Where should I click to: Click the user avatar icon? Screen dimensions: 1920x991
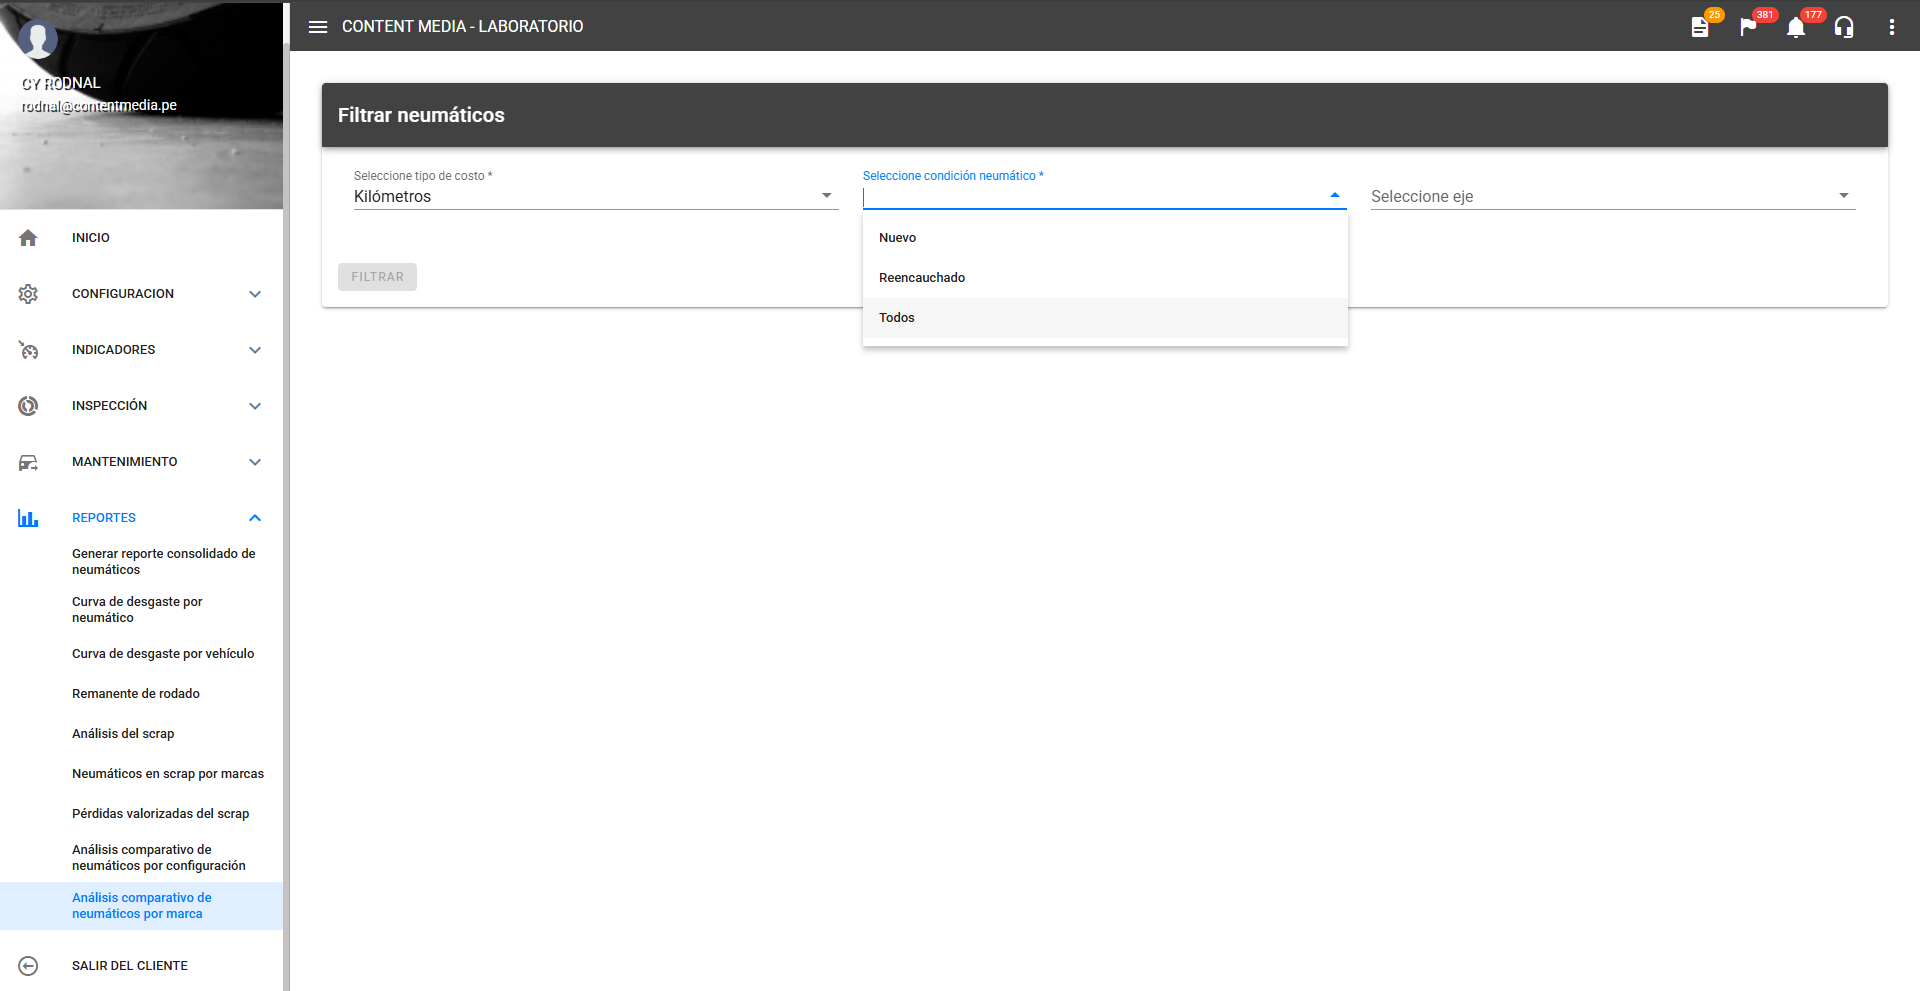tap(38, 40)
